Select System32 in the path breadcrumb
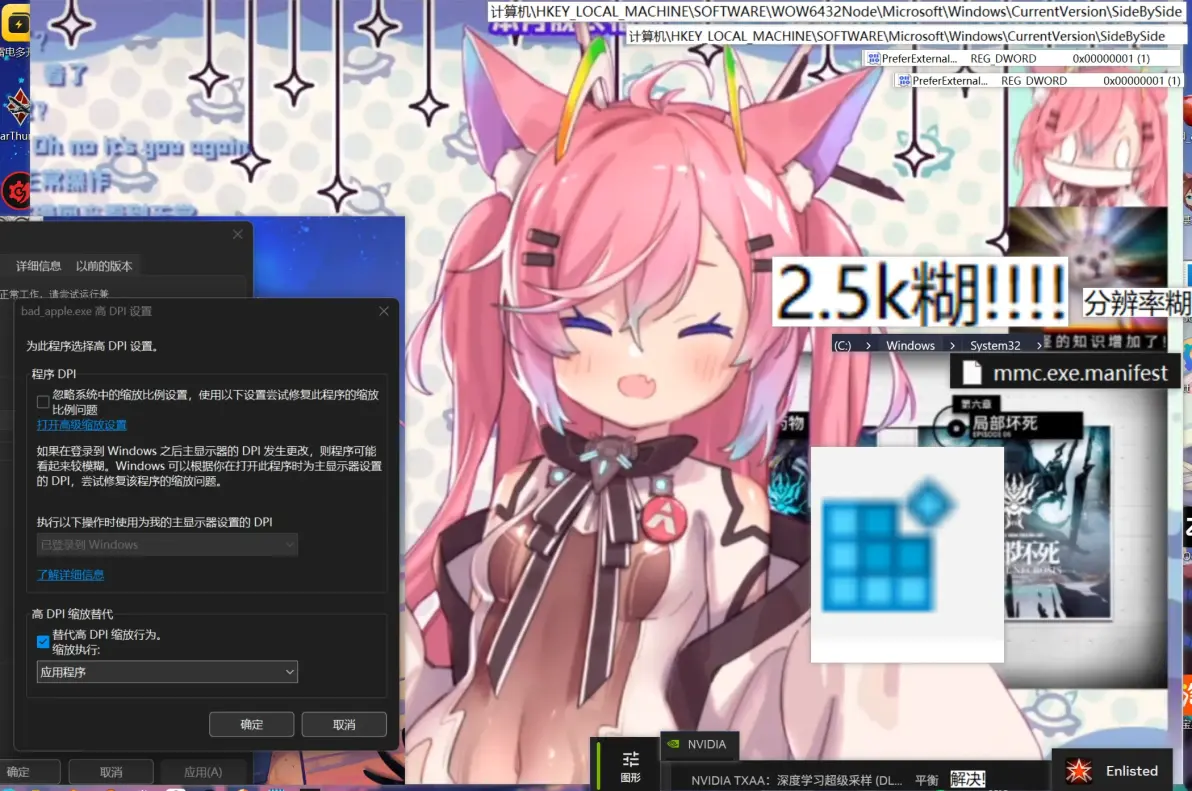Viewport: 1192px width, 791px height. tap(995, 345)
